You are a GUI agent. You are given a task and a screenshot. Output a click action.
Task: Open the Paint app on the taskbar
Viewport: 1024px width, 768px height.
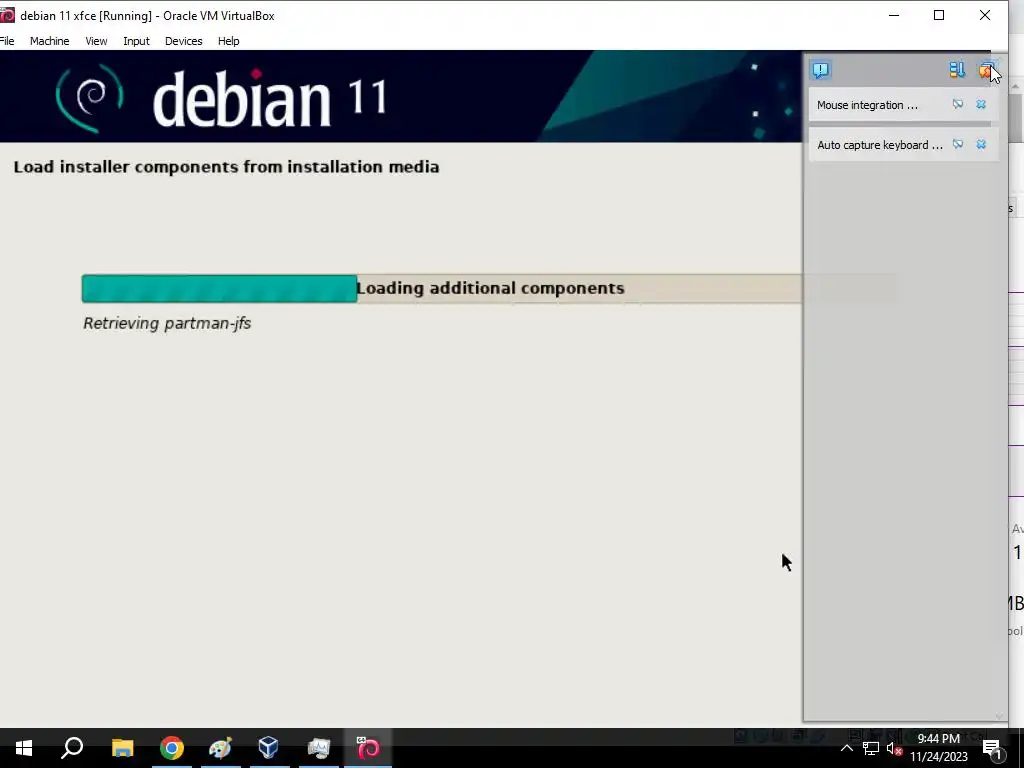pyautogui.click(x=221, y=748)
